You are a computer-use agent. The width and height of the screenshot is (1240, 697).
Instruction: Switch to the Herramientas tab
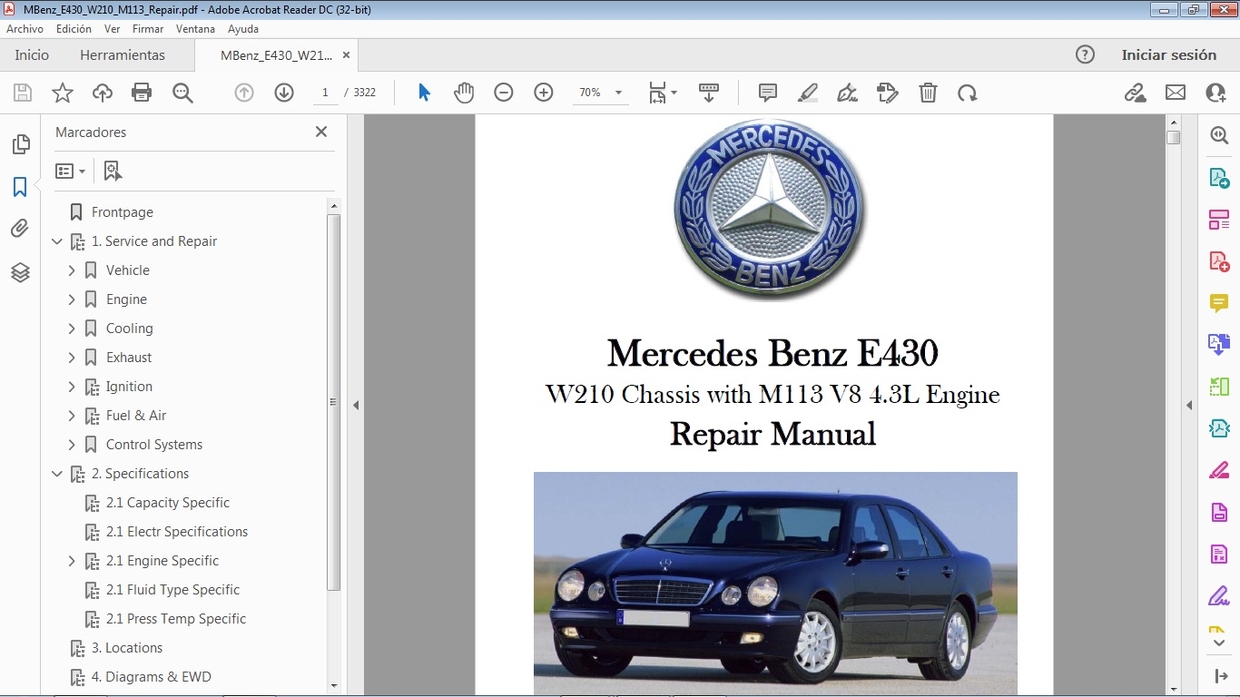122,55
